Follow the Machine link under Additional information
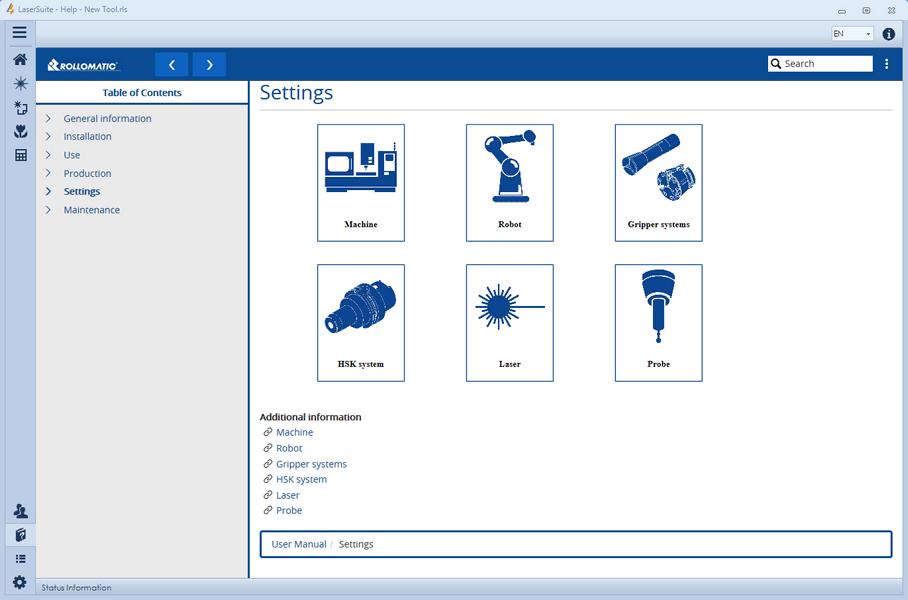The image size is (908, 600). (294, 432)
